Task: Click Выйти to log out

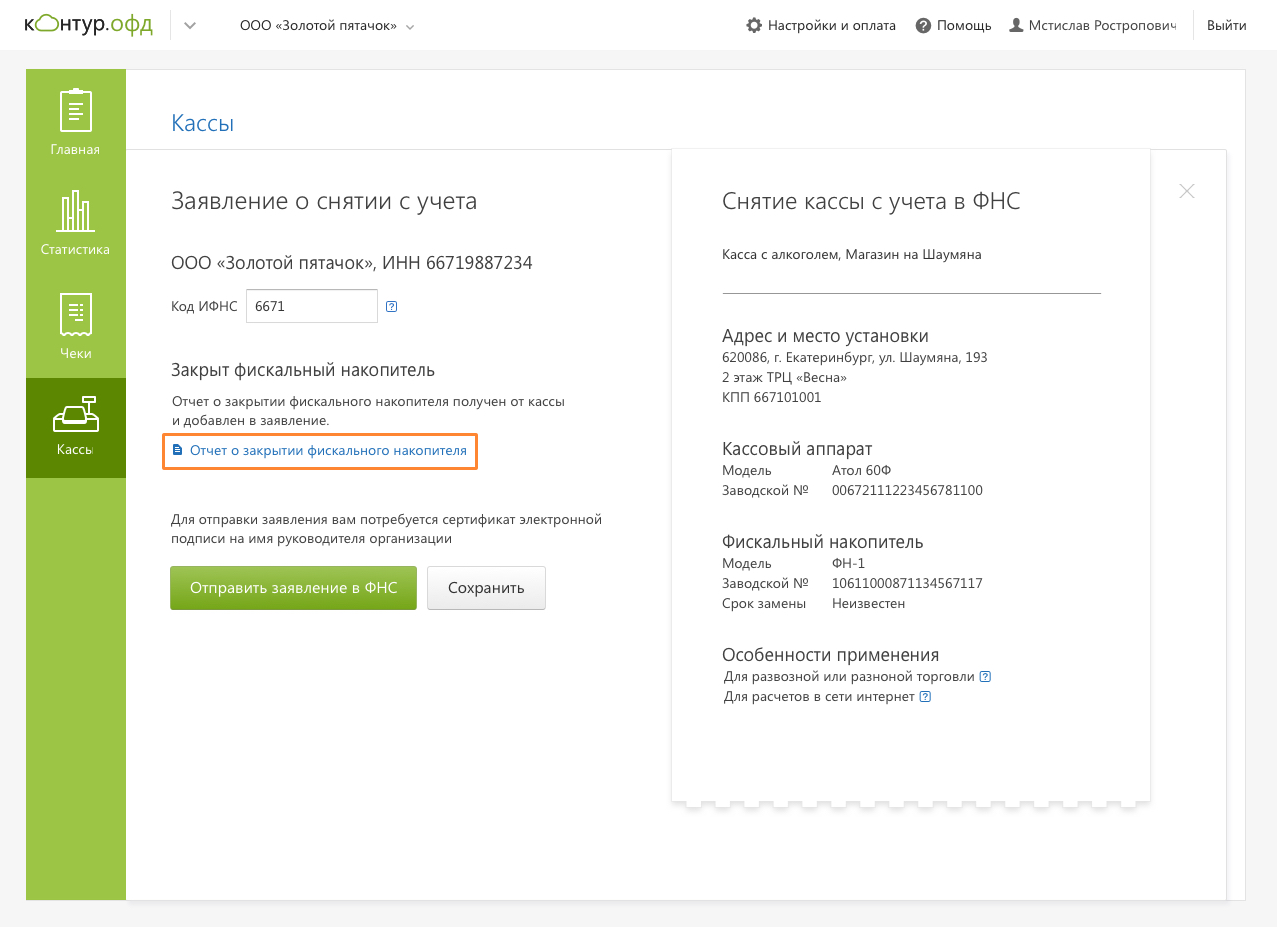Action: [x=1226, y=26]
